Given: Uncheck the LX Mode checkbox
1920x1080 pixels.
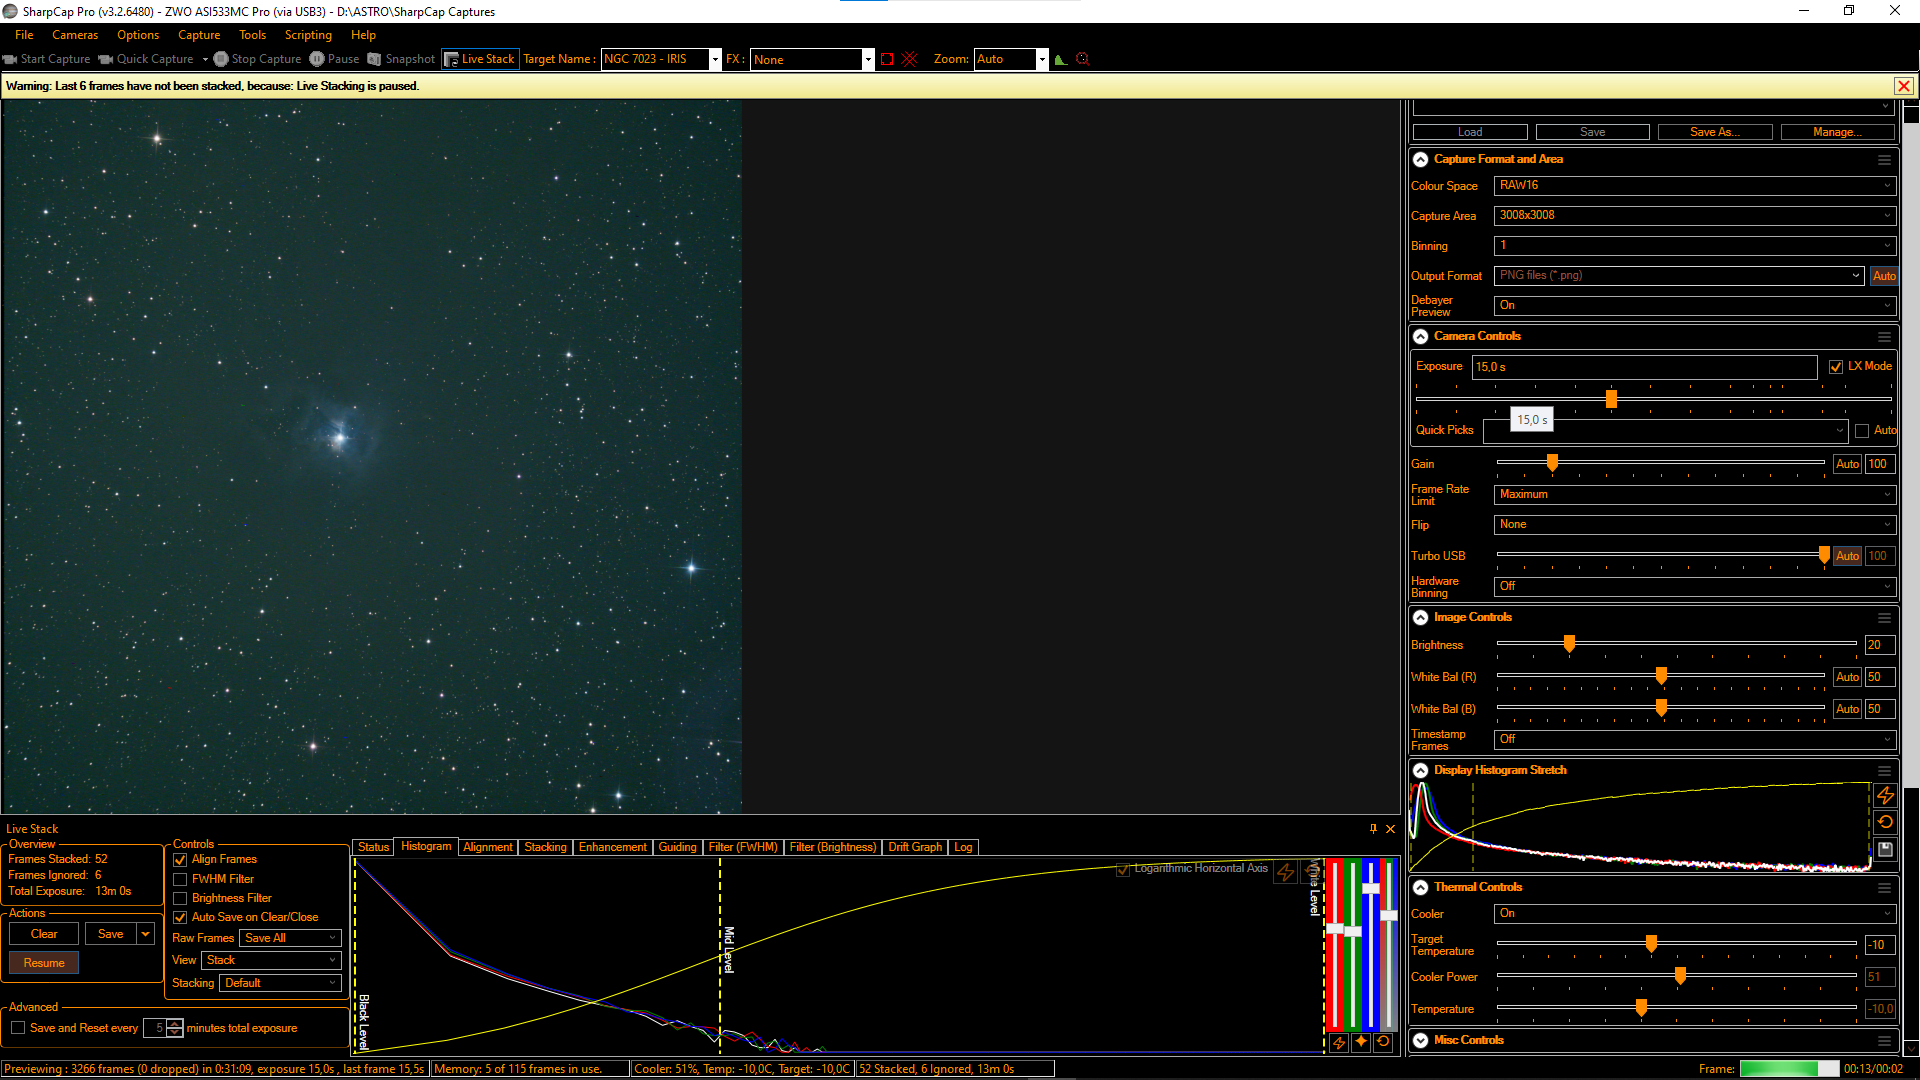Looking at the screenshot, I should [1836, 367].
